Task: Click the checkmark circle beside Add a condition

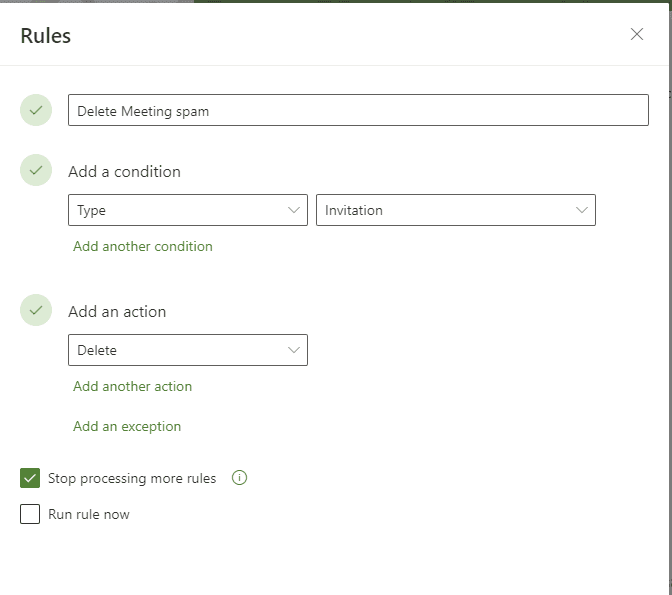Action: pyautogui.click(x=36, y=170)
